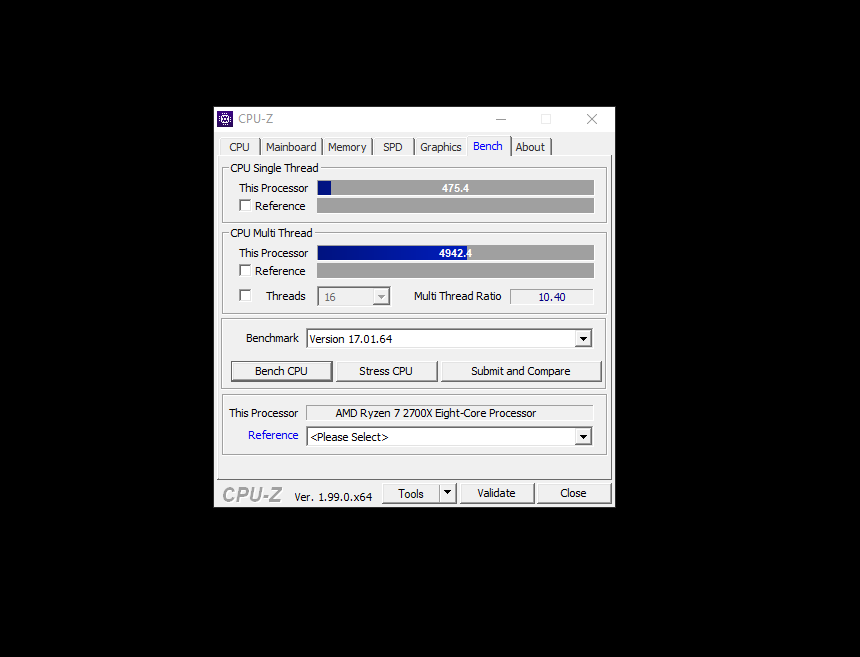
Task: Start the Bench CPU test
Action: (281, 371)
